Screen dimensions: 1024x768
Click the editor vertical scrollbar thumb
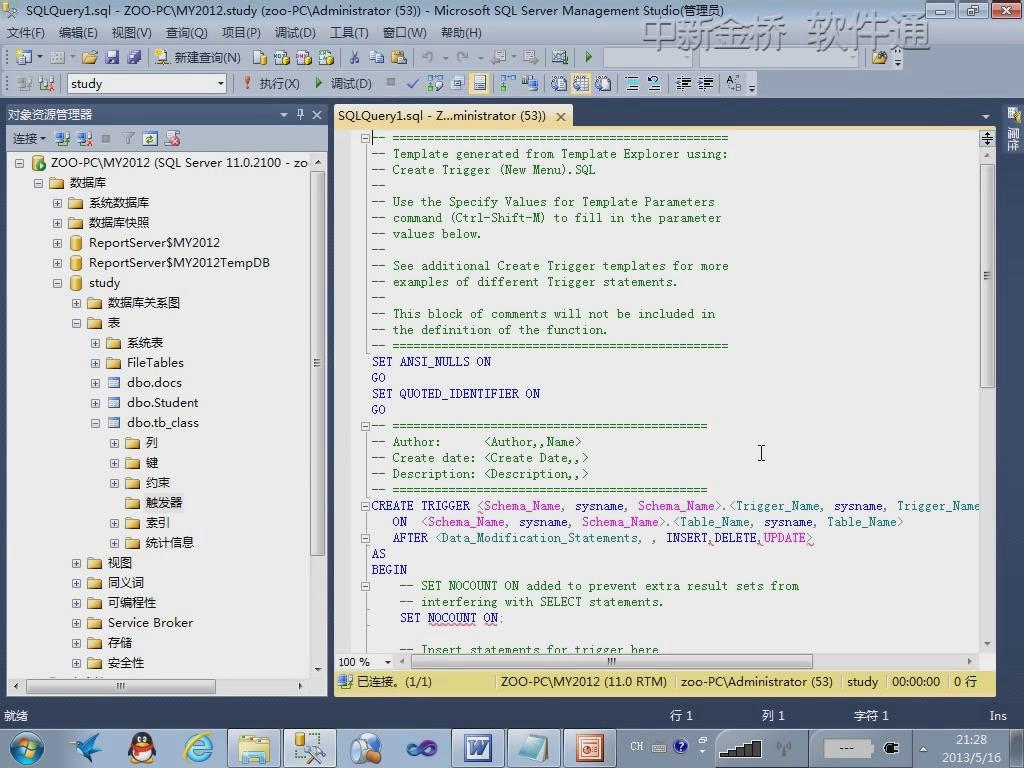click(x=987, y=276)
